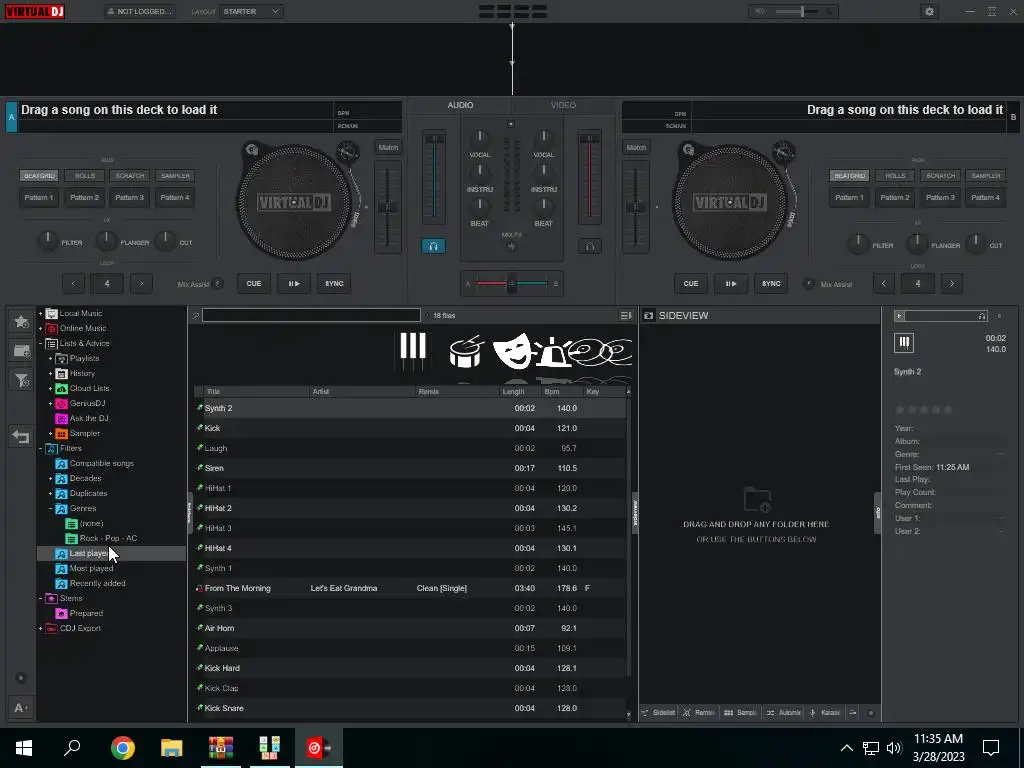Viewport: 1024px width, 768px height.
Task: Click the prelisten play icon in info panel
Action: (899, 316)
